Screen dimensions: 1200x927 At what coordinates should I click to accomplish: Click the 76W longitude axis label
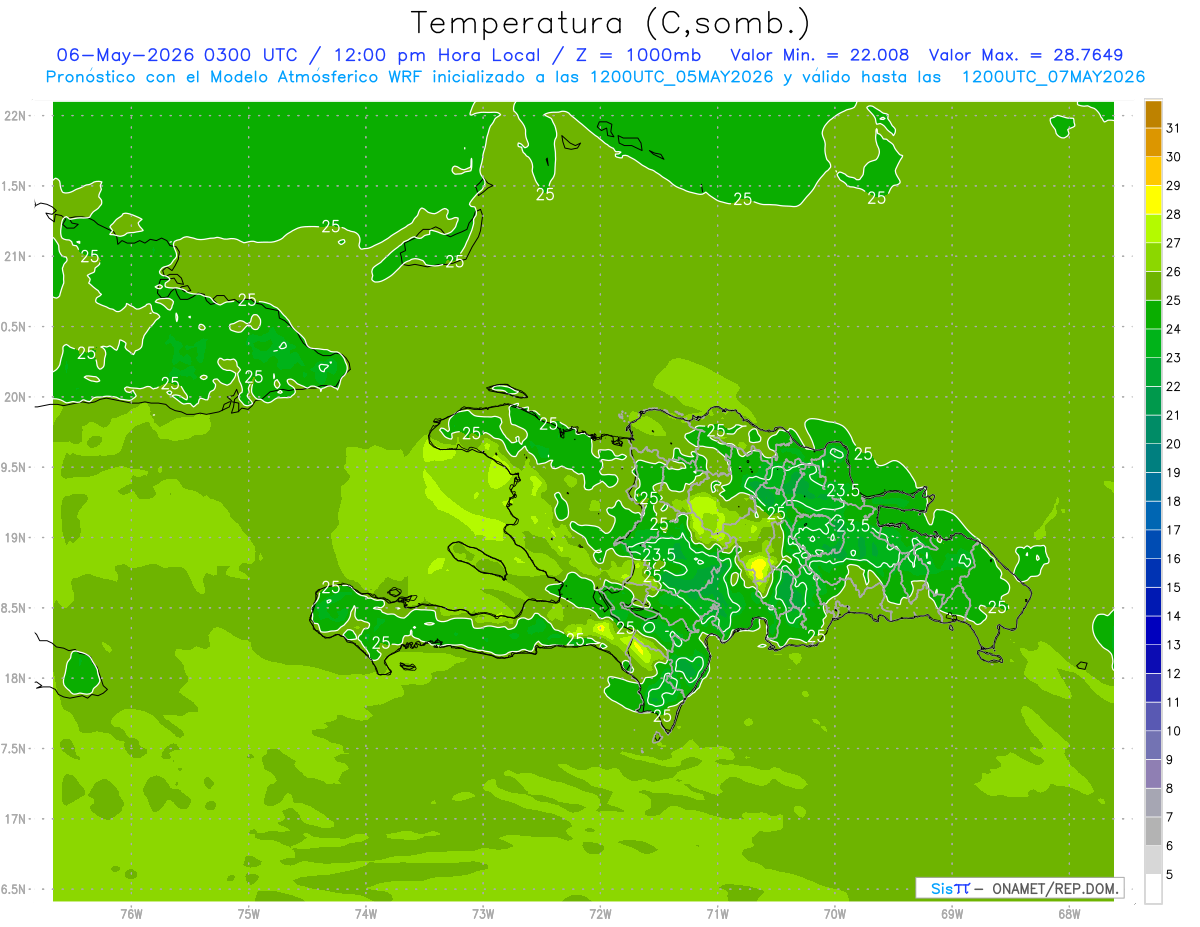(131, 914)
